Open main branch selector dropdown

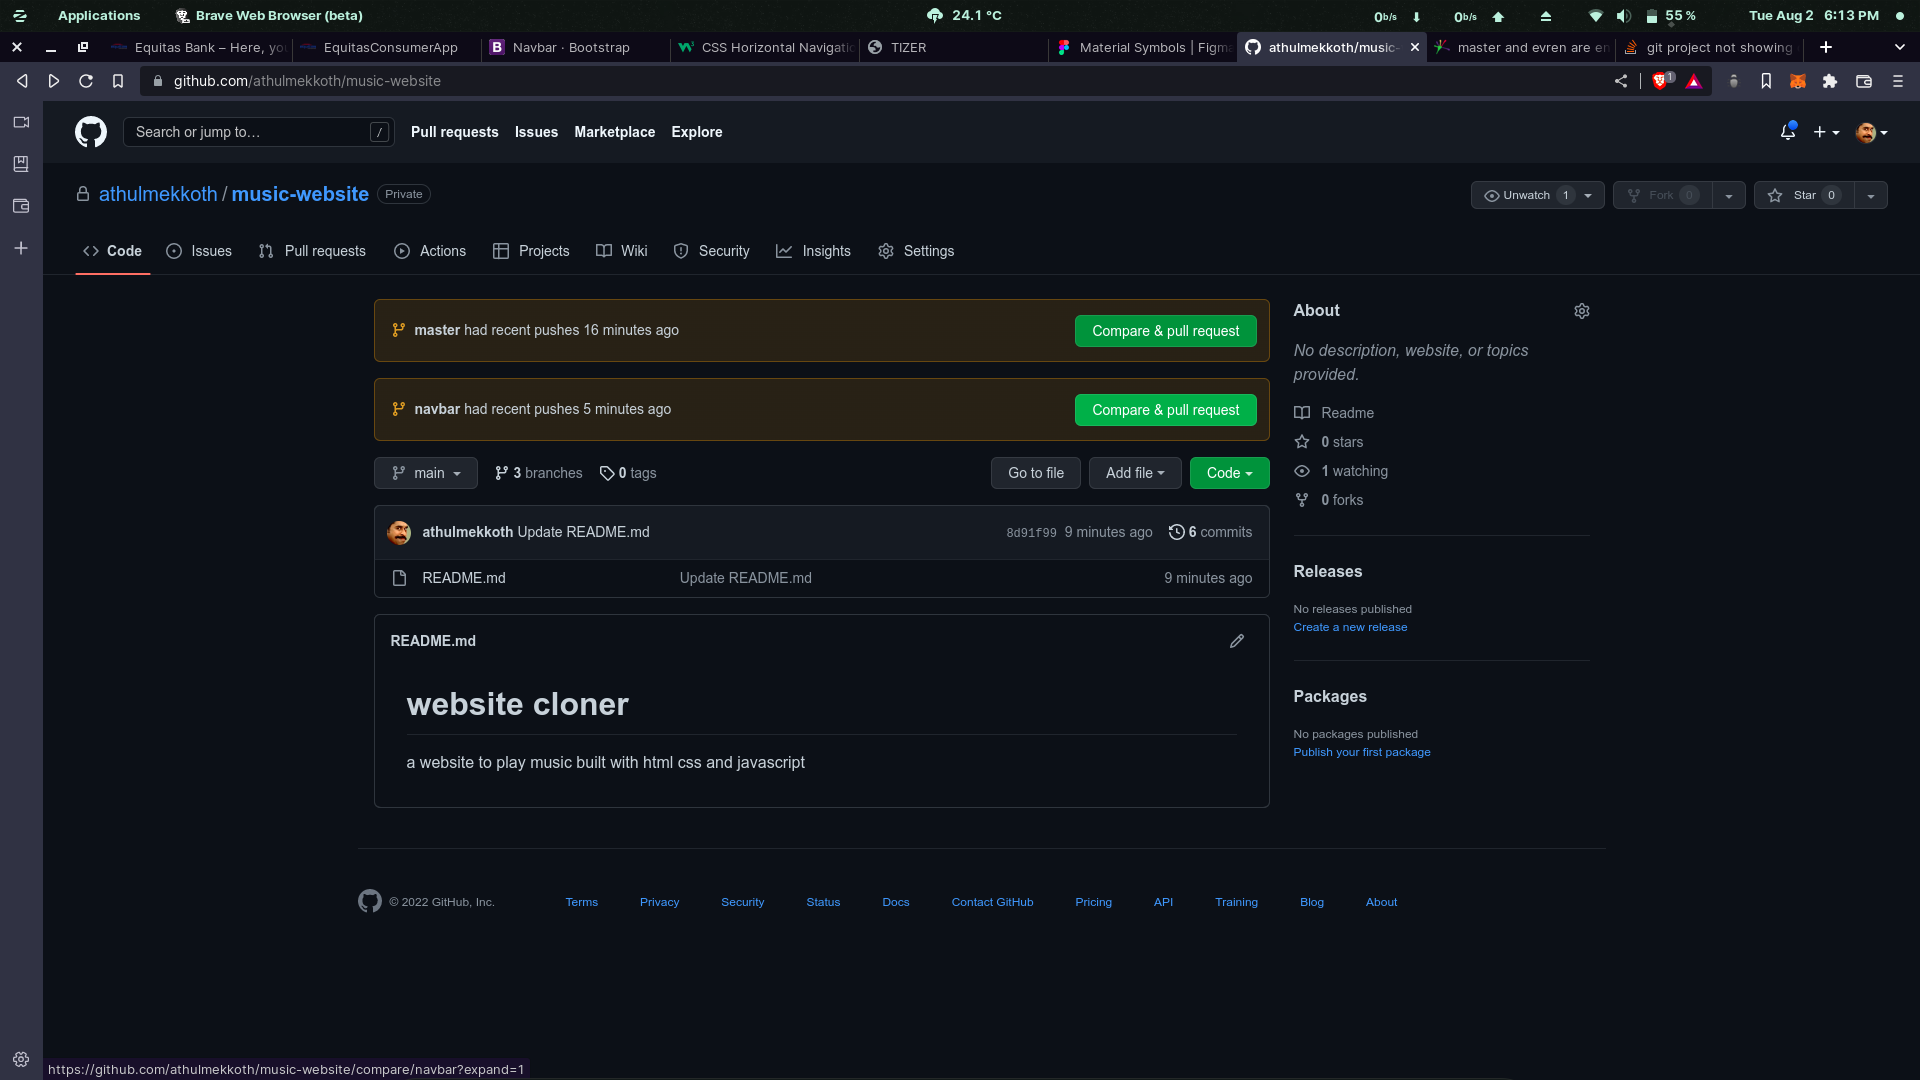point(426,473)
